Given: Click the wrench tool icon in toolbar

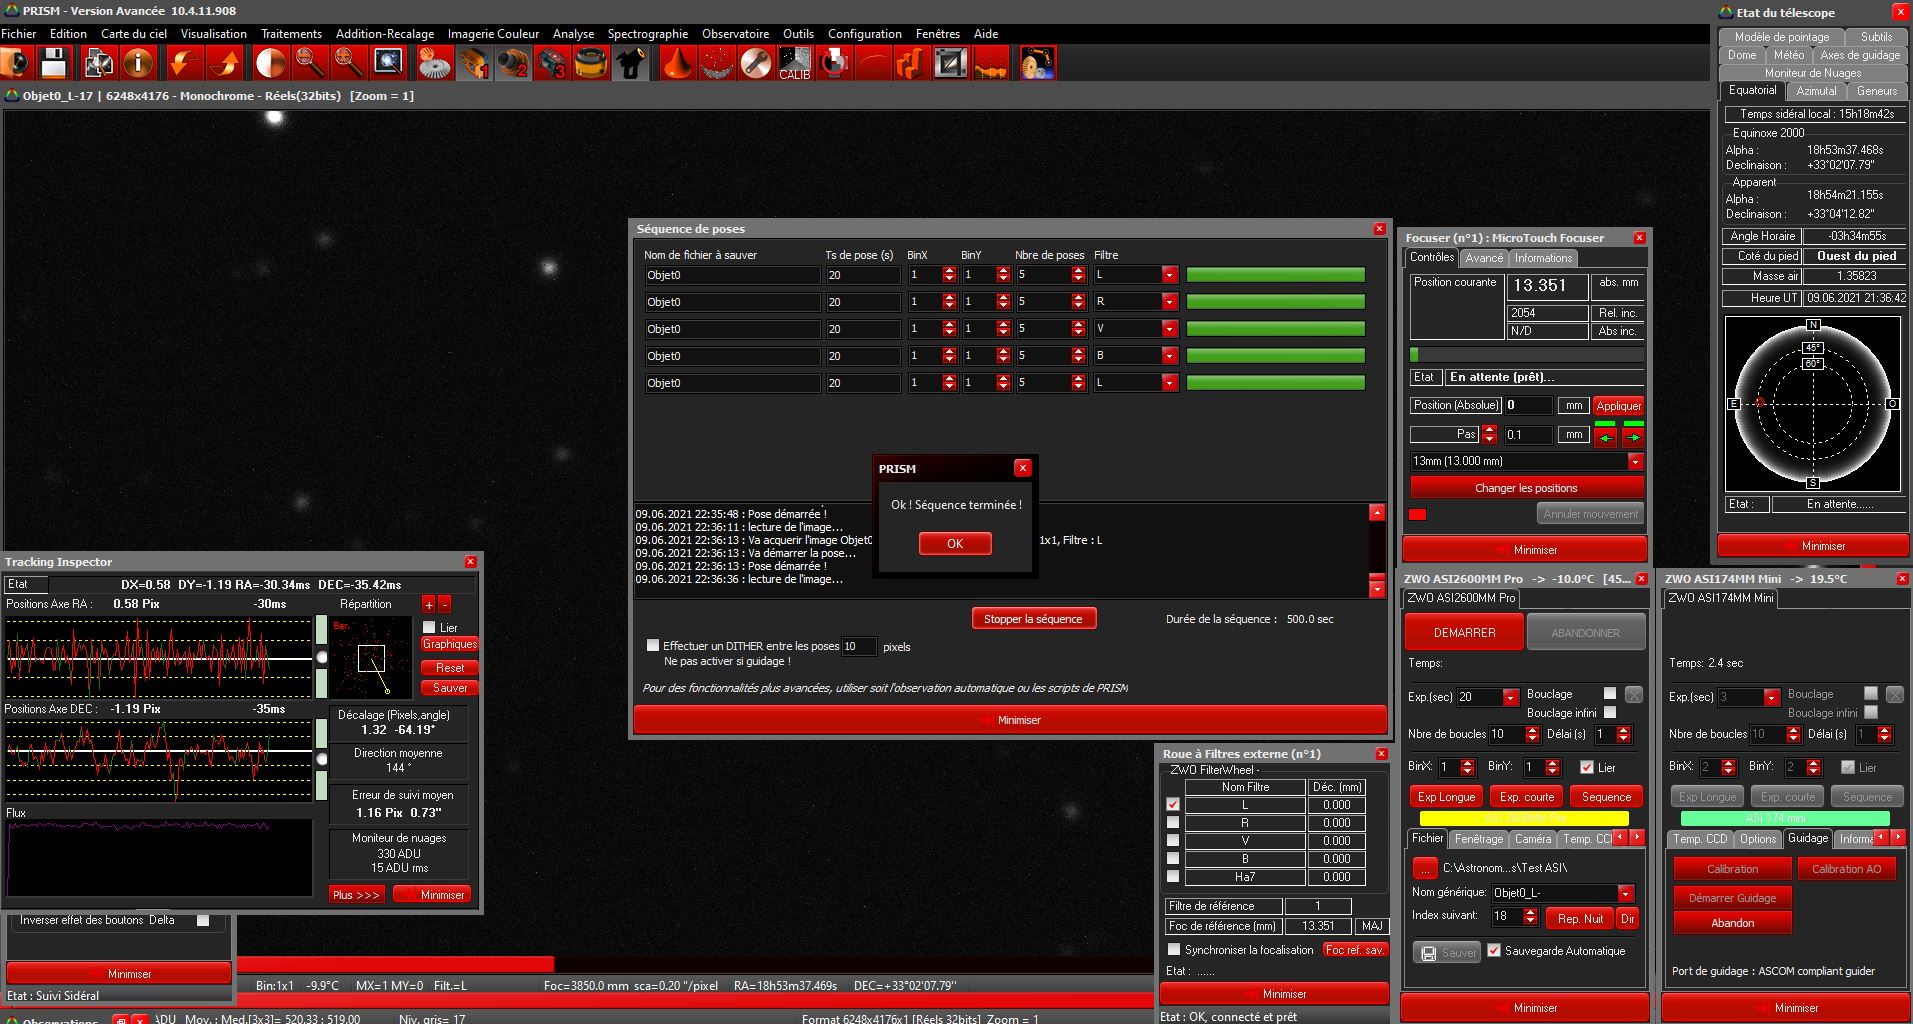Looking at the screenshot, I should pyautogui.click(x=756, y=64).
